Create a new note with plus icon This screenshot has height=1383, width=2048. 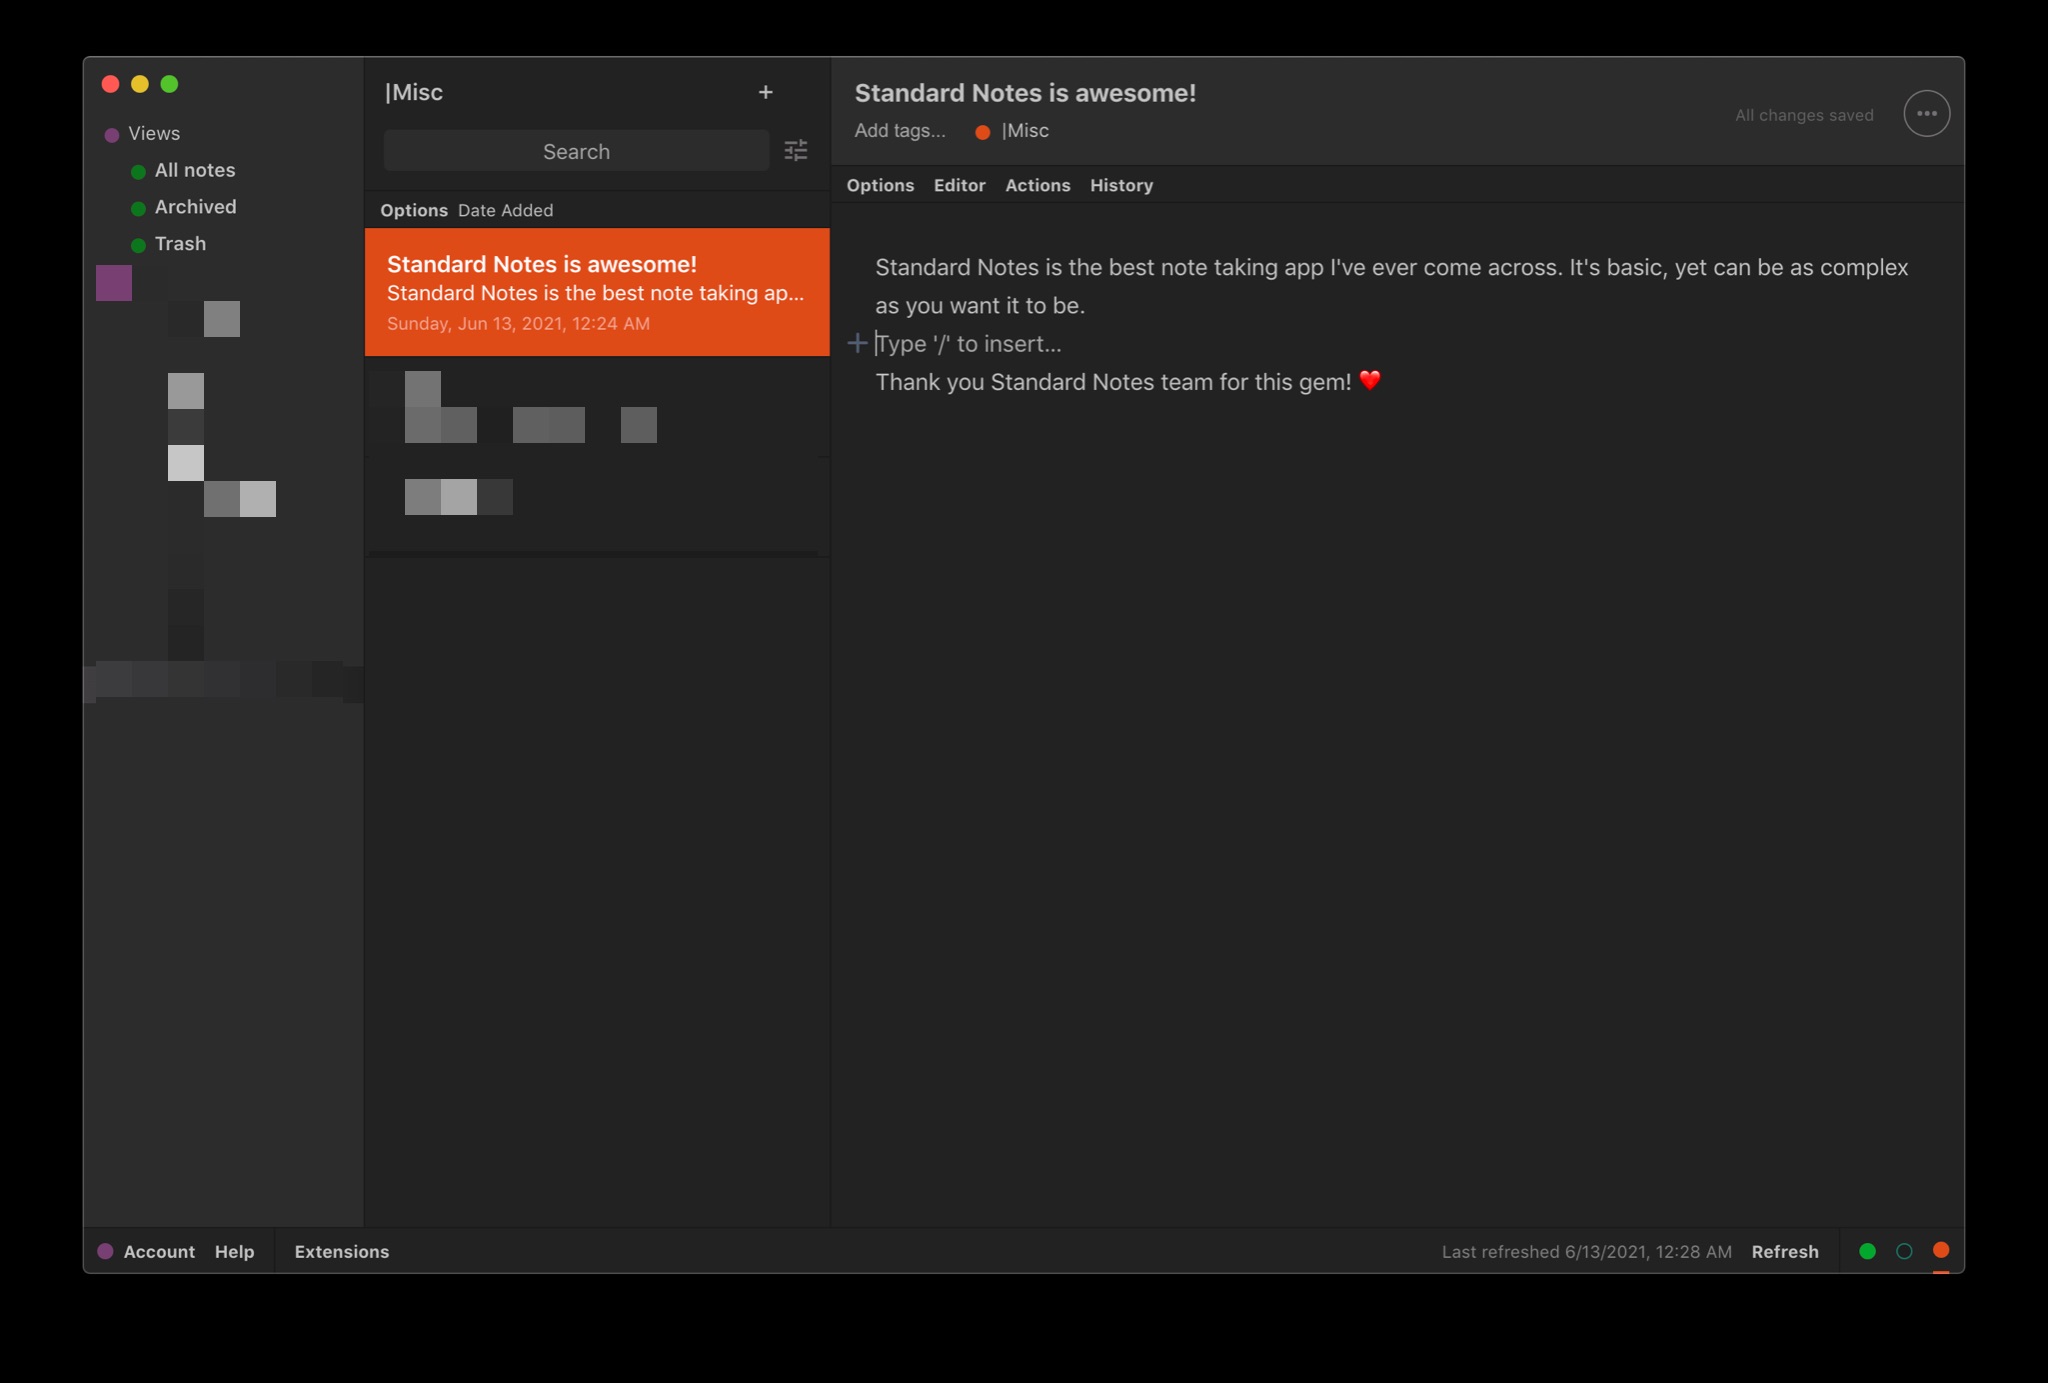tap(765, 92)
